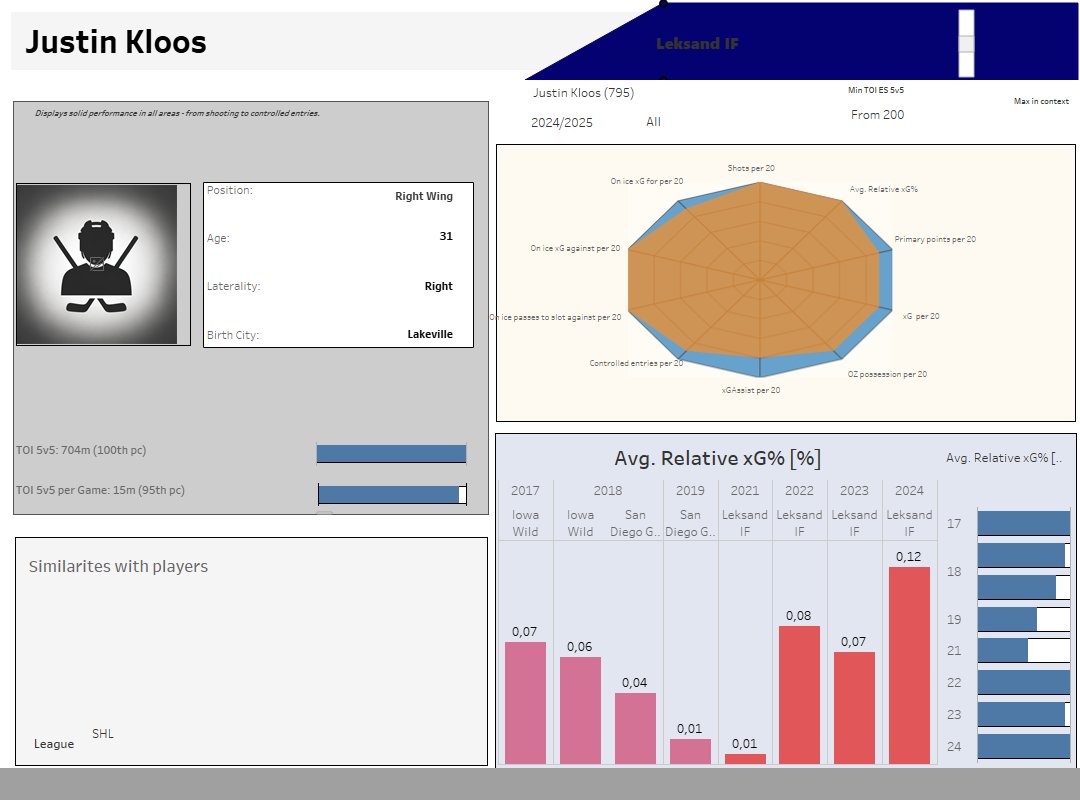Click the SHL league value

coord(103,734)
